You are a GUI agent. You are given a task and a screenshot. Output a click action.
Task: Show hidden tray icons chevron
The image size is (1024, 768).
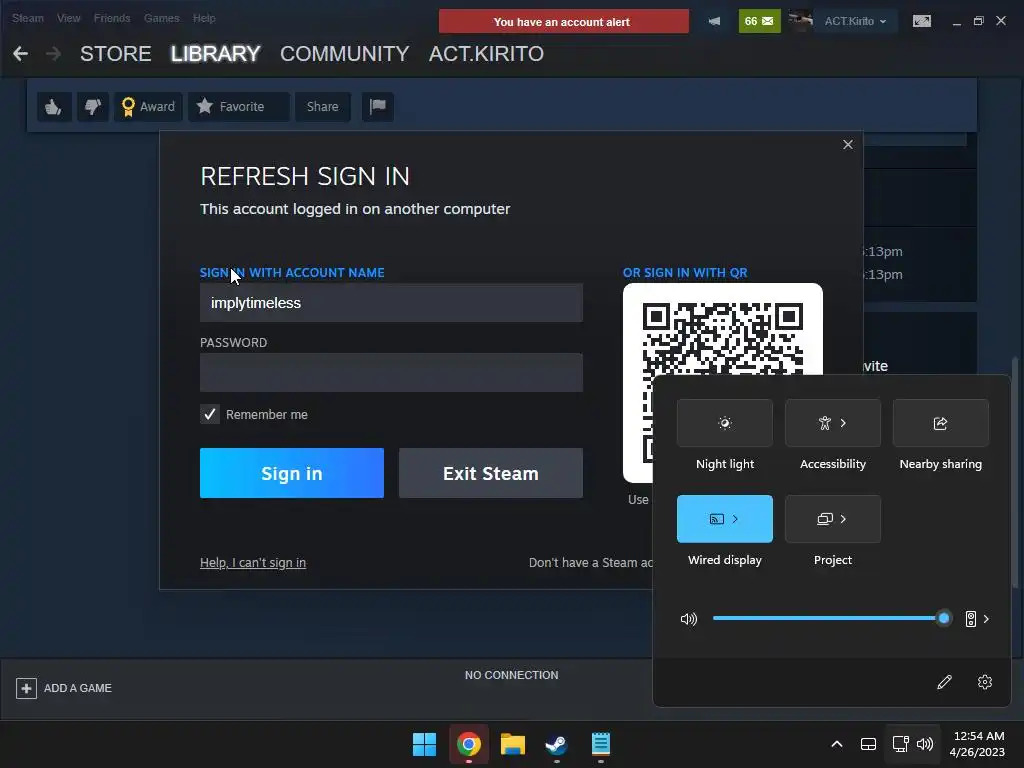[x=837, y=744]
